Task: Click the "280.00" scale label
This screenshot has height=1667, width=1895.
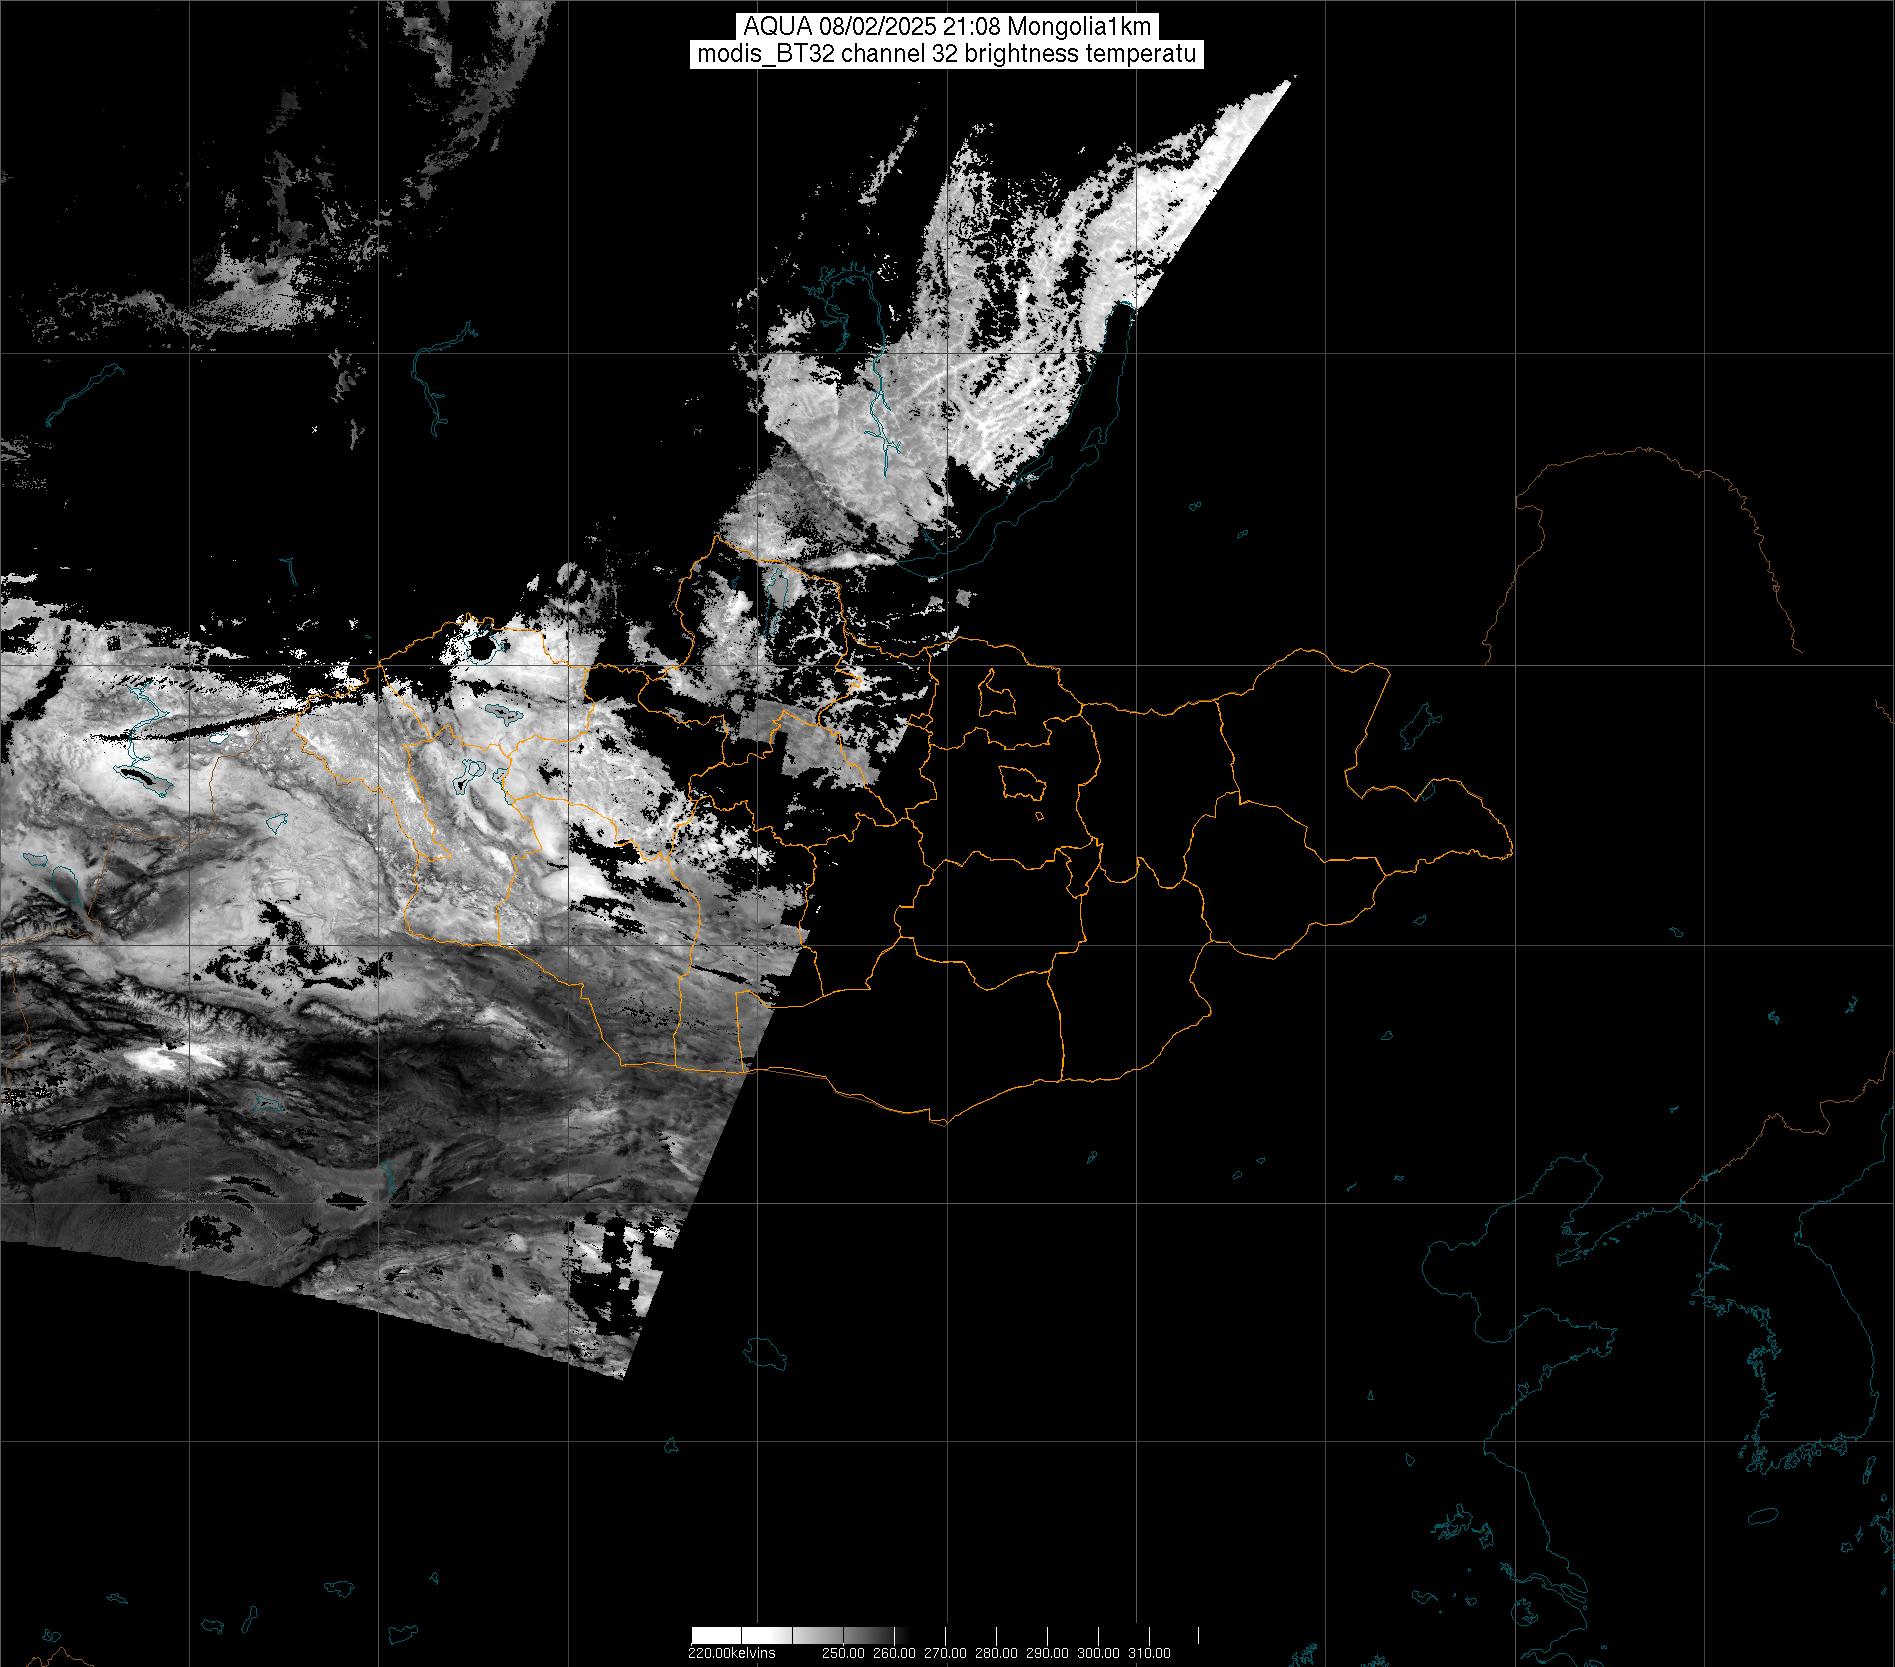Action: [x=996, y=1653]
